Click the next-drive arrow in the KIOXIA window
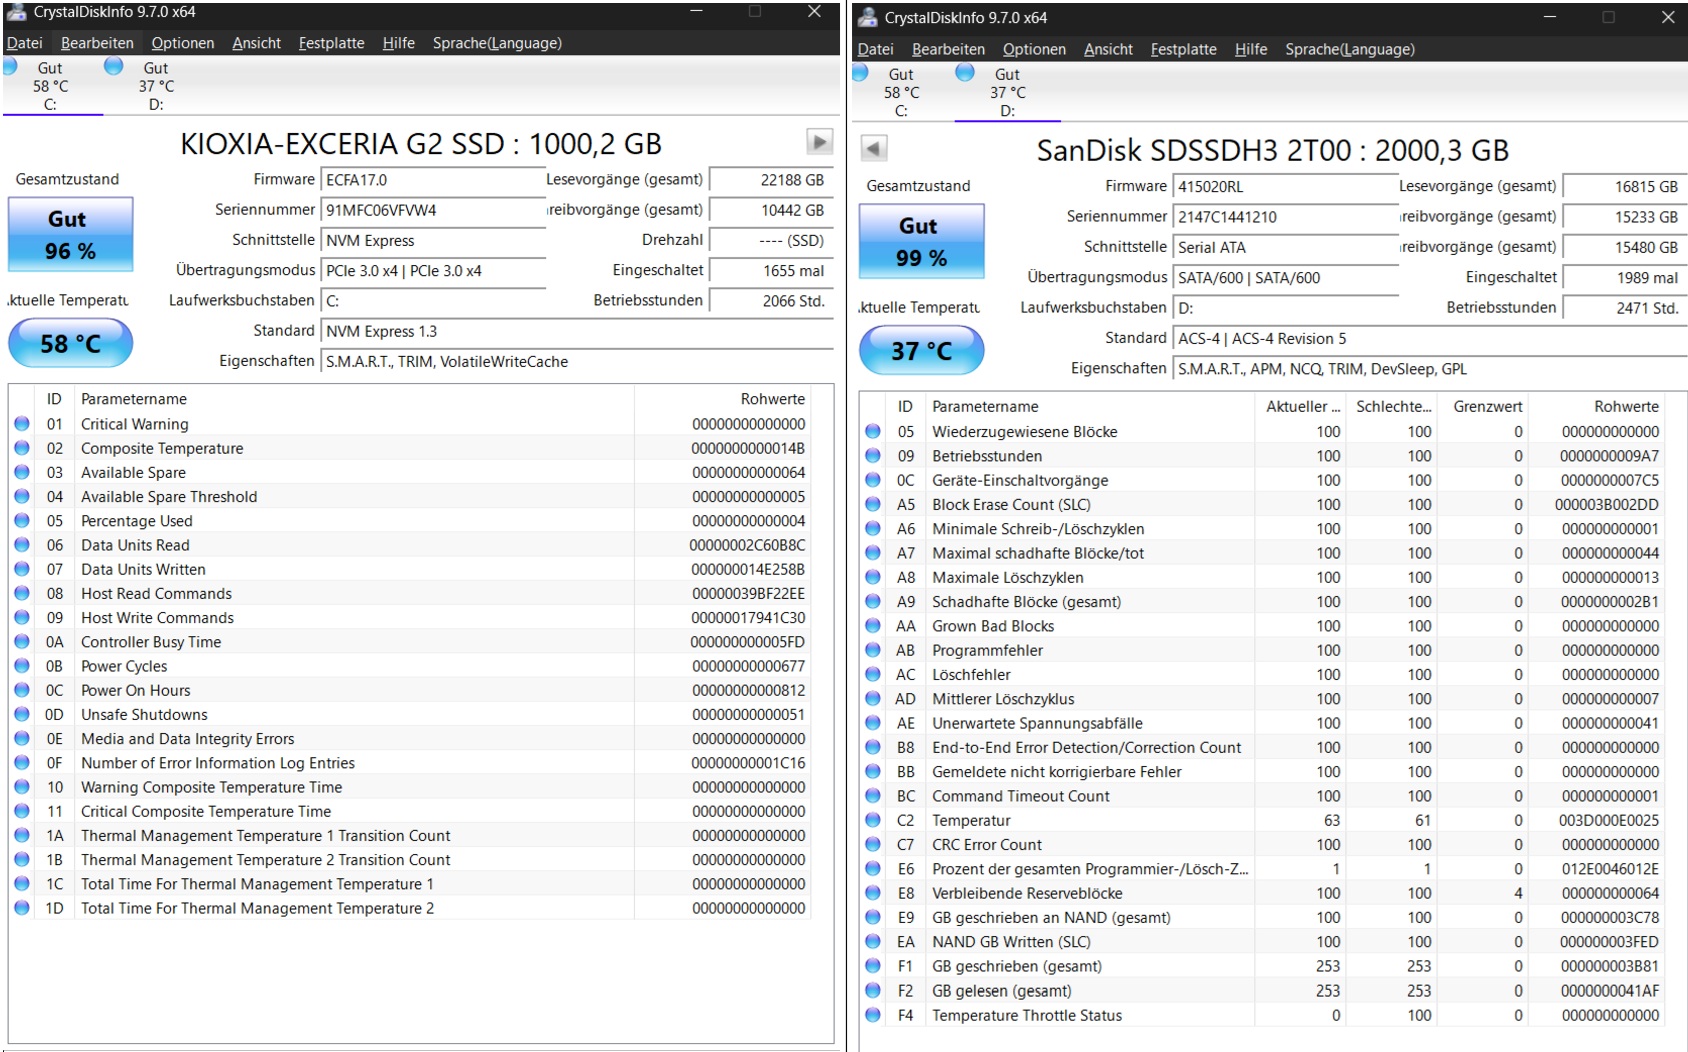 point(819,142)
